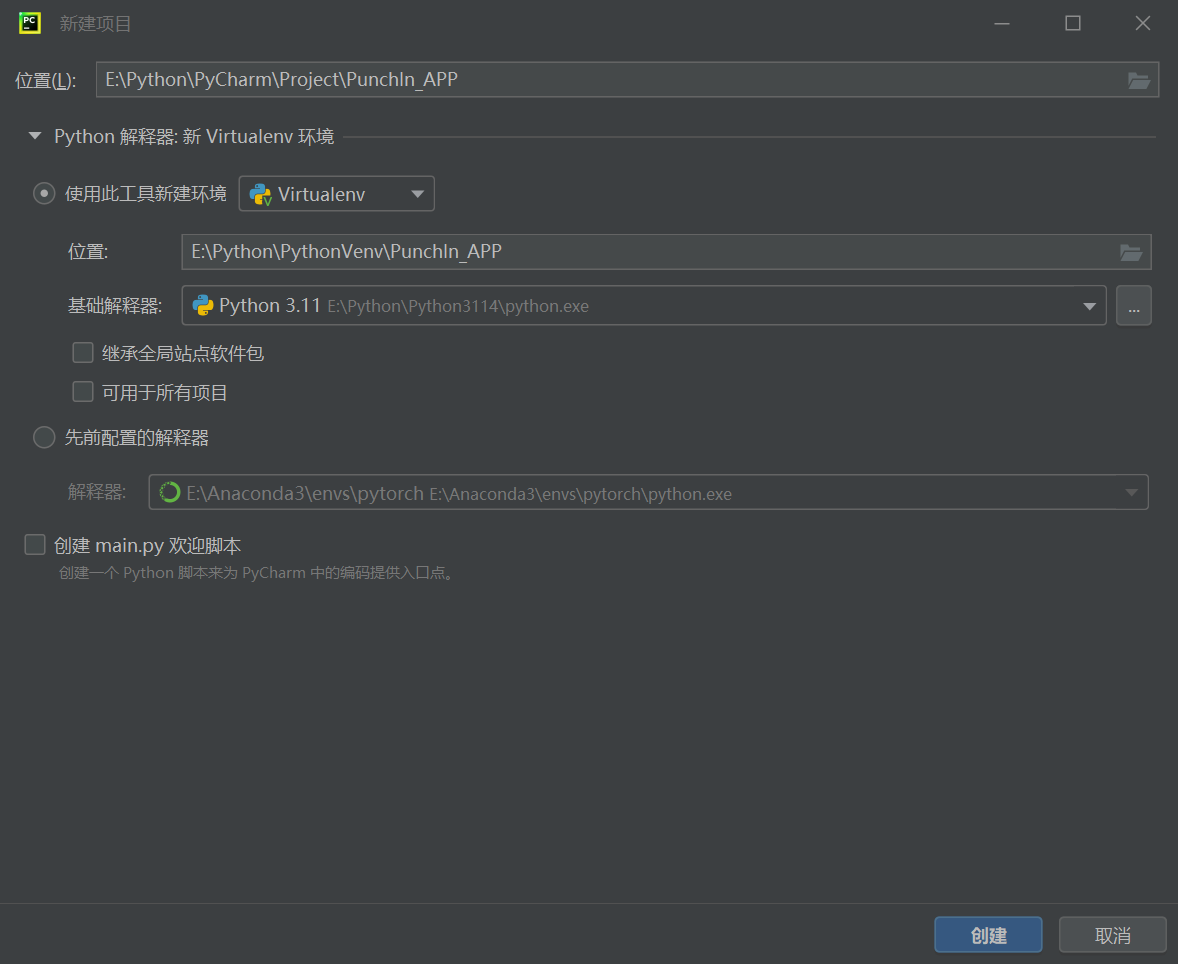
Task: Click the PyCharm logo in title bar
Action: click(x=29, y=23)
